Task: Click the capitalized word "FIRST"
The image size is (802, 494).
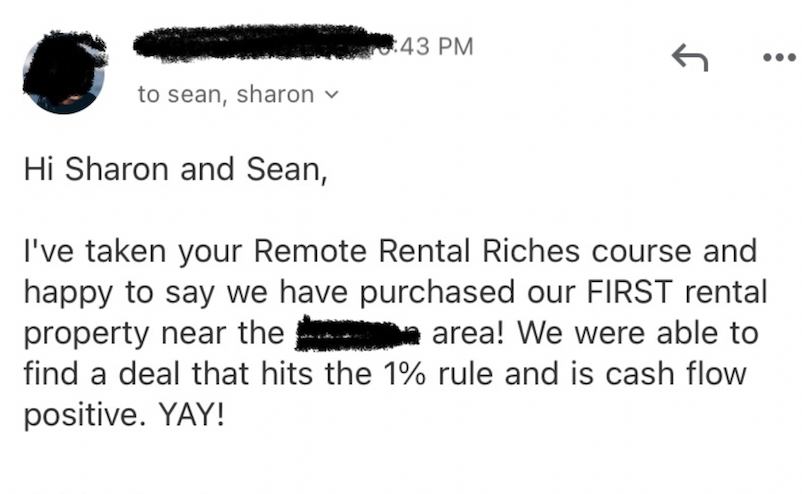Action: [x=630, y=292]
